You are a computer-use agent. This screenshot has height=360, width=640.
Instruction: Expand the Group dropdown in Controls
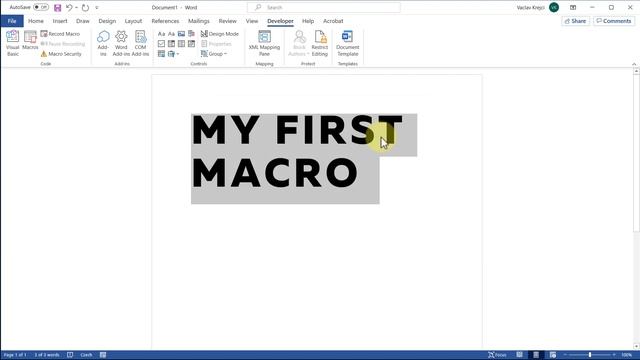coord(214,54)
